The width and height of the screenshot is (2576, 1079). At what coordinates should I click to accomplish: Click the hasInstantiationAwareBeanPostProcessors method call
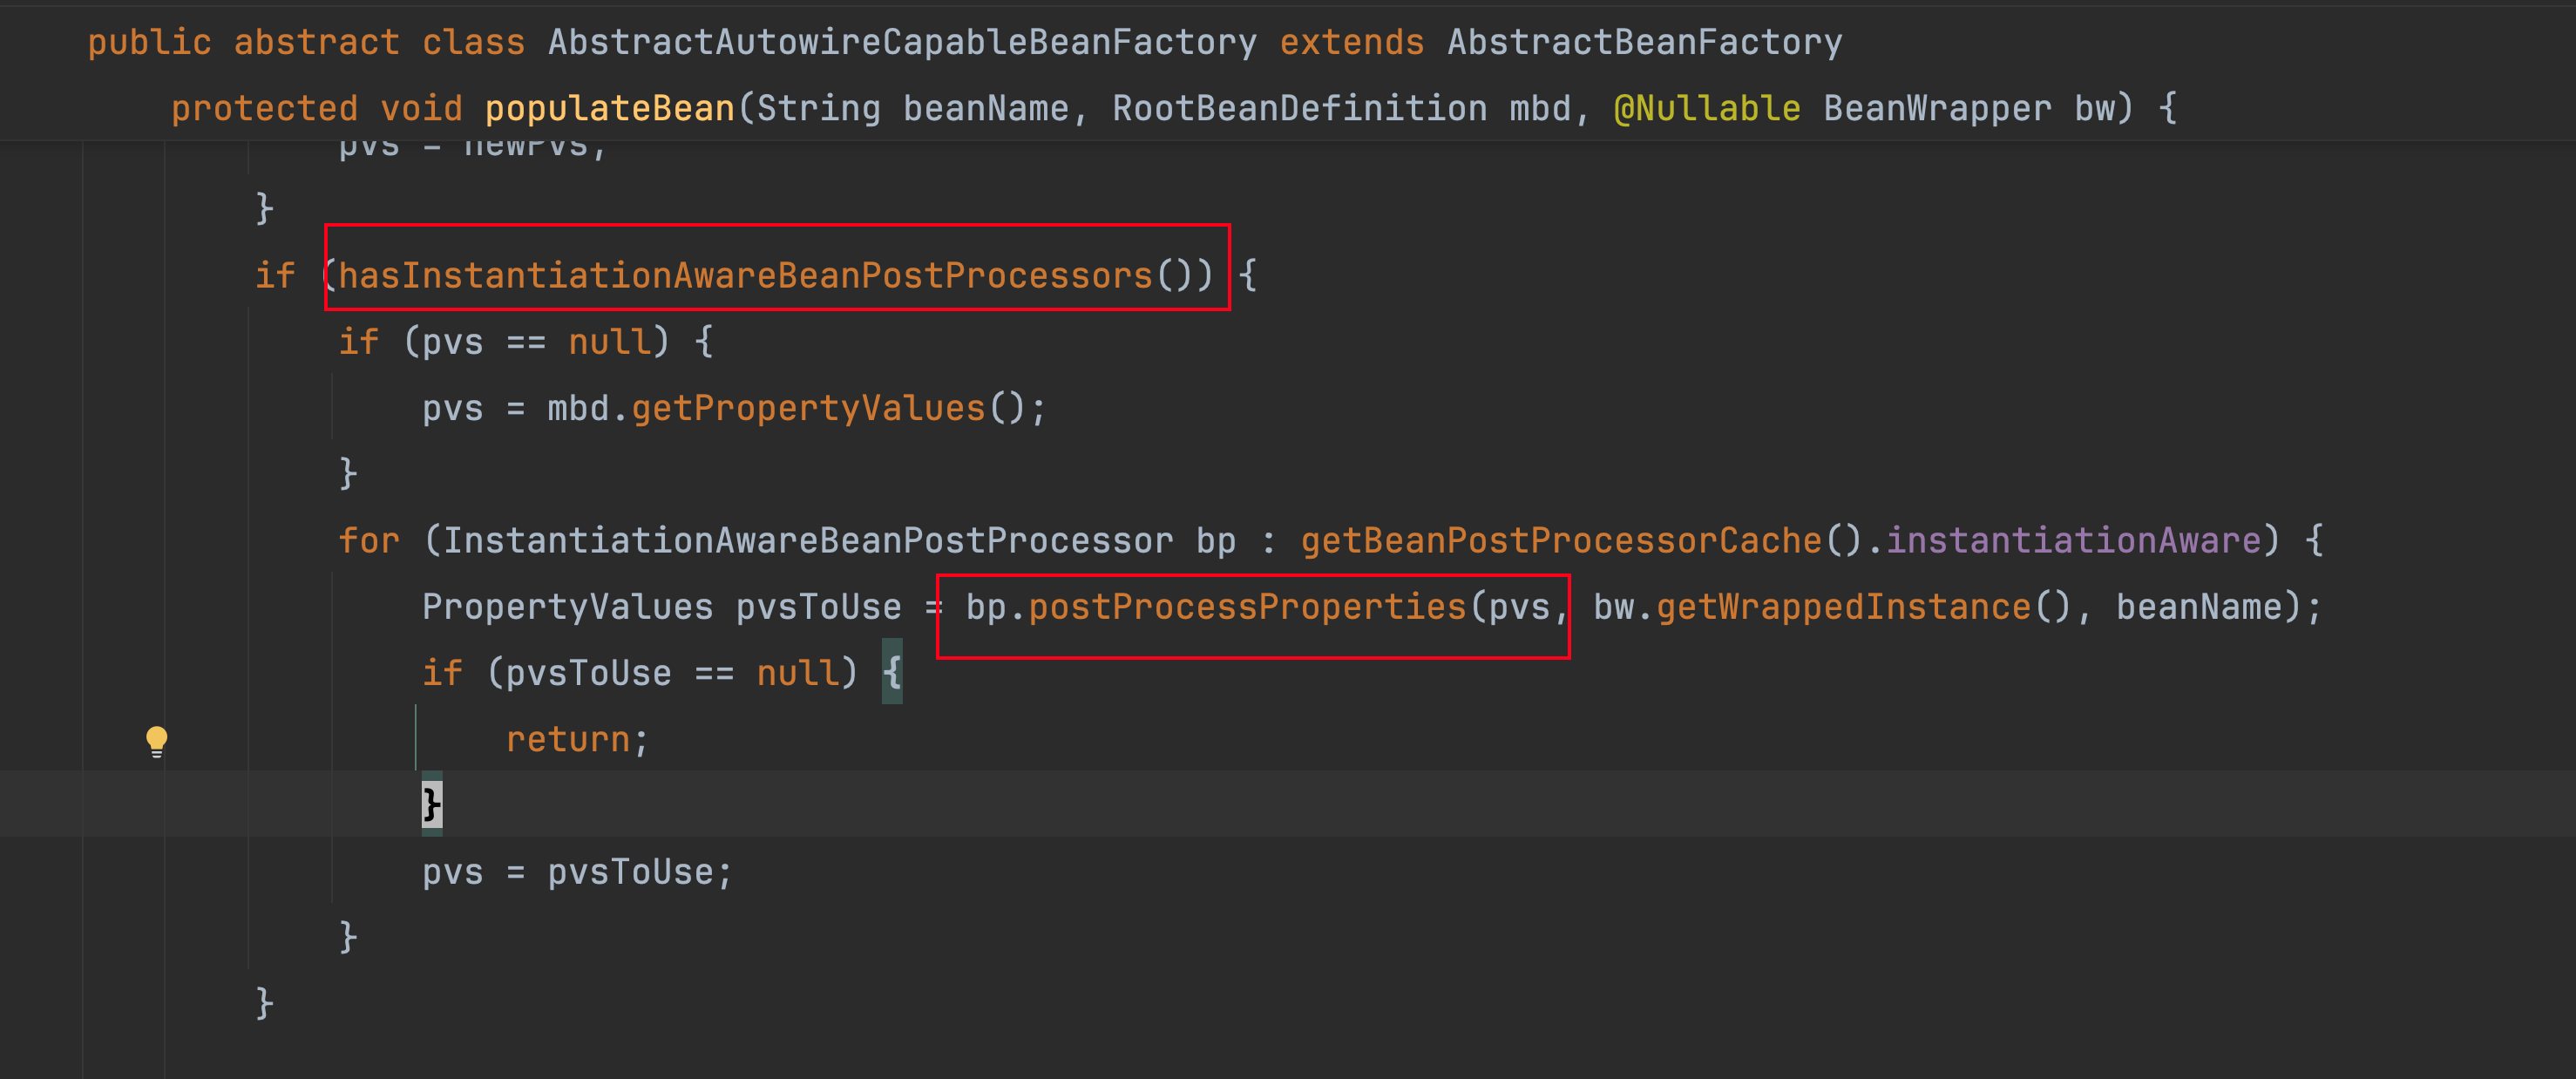click(x=746, y=275)
